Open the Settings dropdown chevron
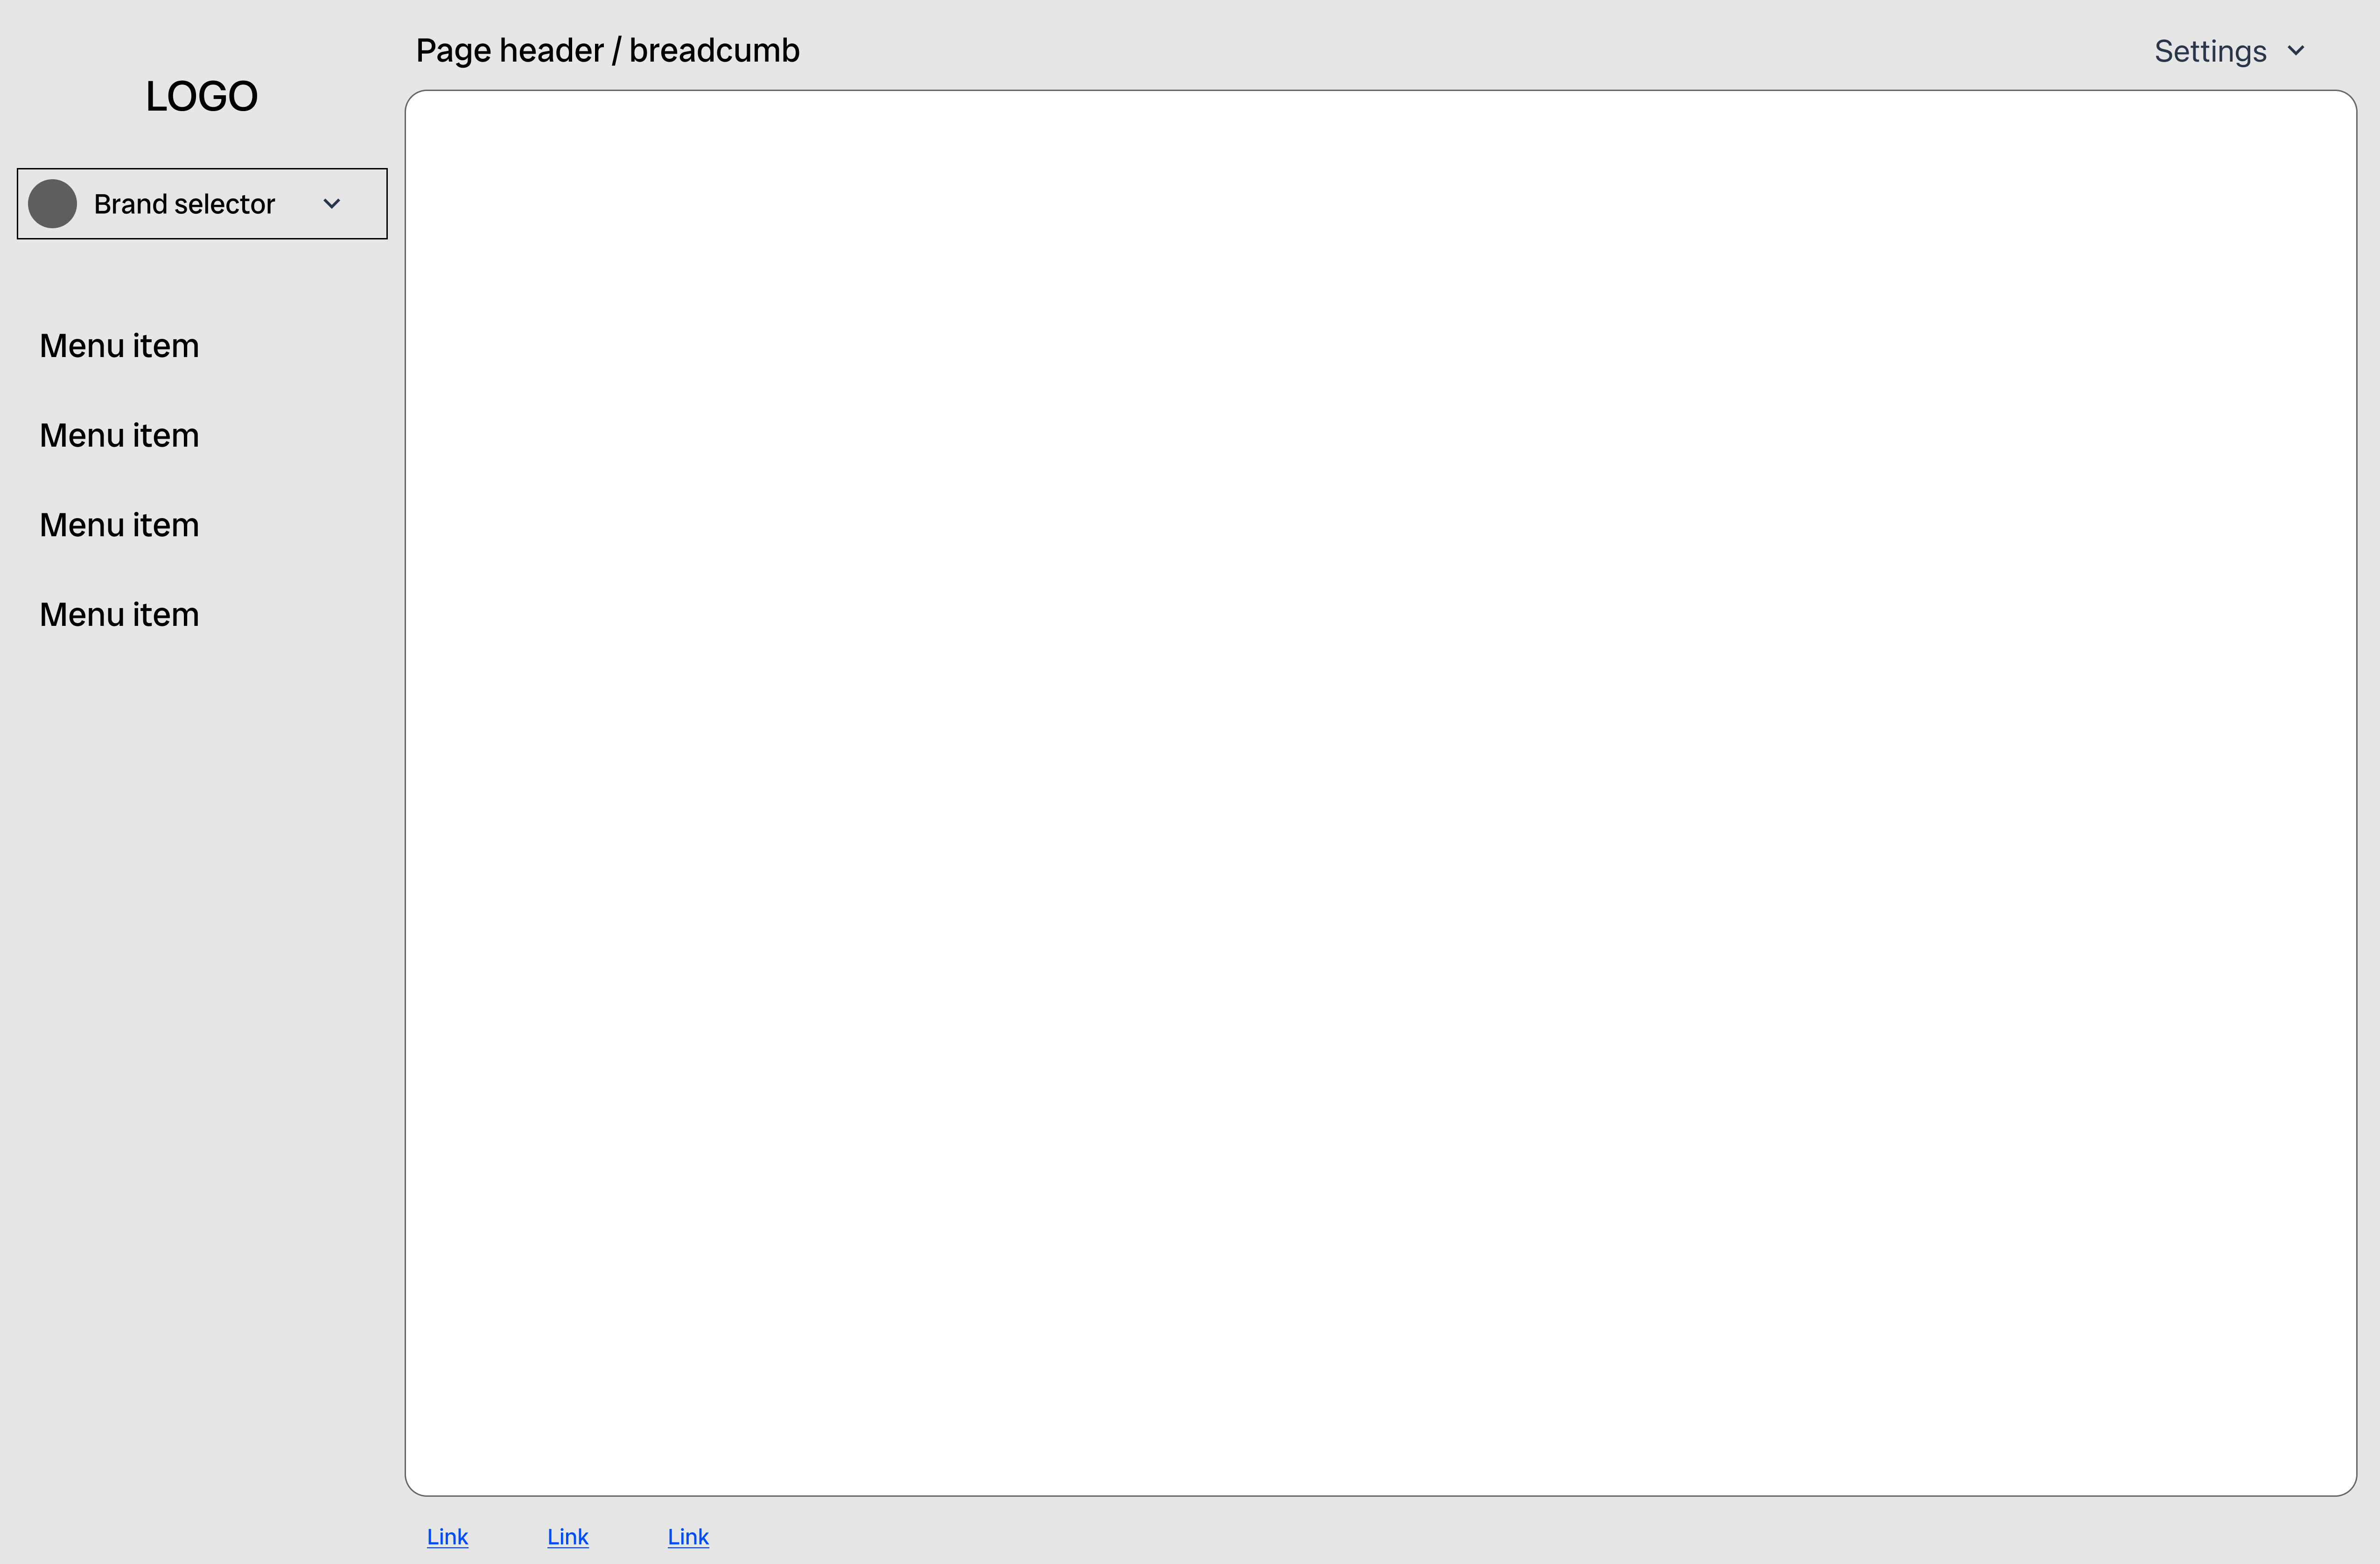This screenshot has width=2380, height=1564. (x=2296, y=51)
